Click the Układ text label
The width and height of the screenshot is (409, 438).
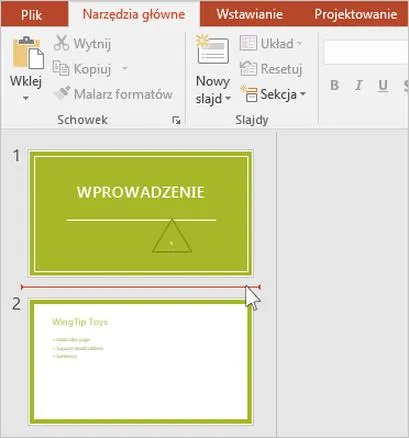[x=277, y=44]
